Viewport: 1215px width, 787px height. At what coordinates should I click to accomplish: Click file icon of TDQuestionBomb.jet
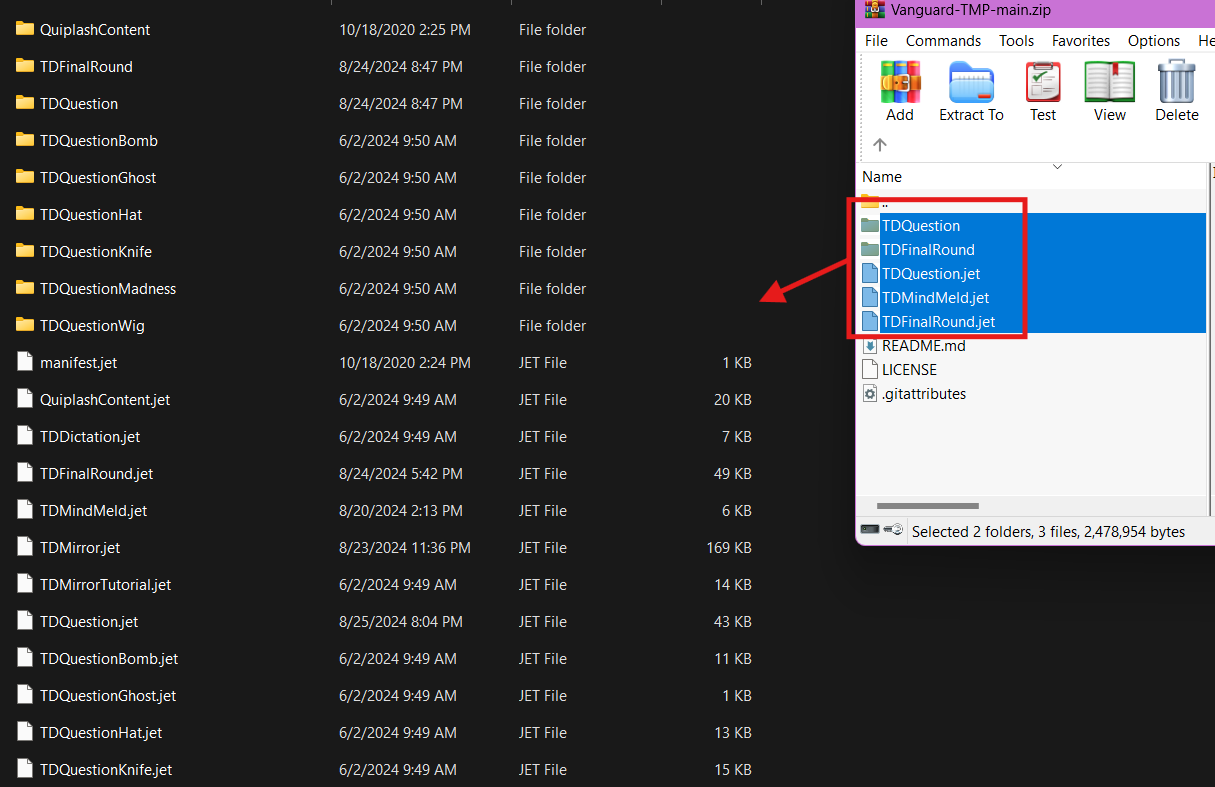[25, 658]
